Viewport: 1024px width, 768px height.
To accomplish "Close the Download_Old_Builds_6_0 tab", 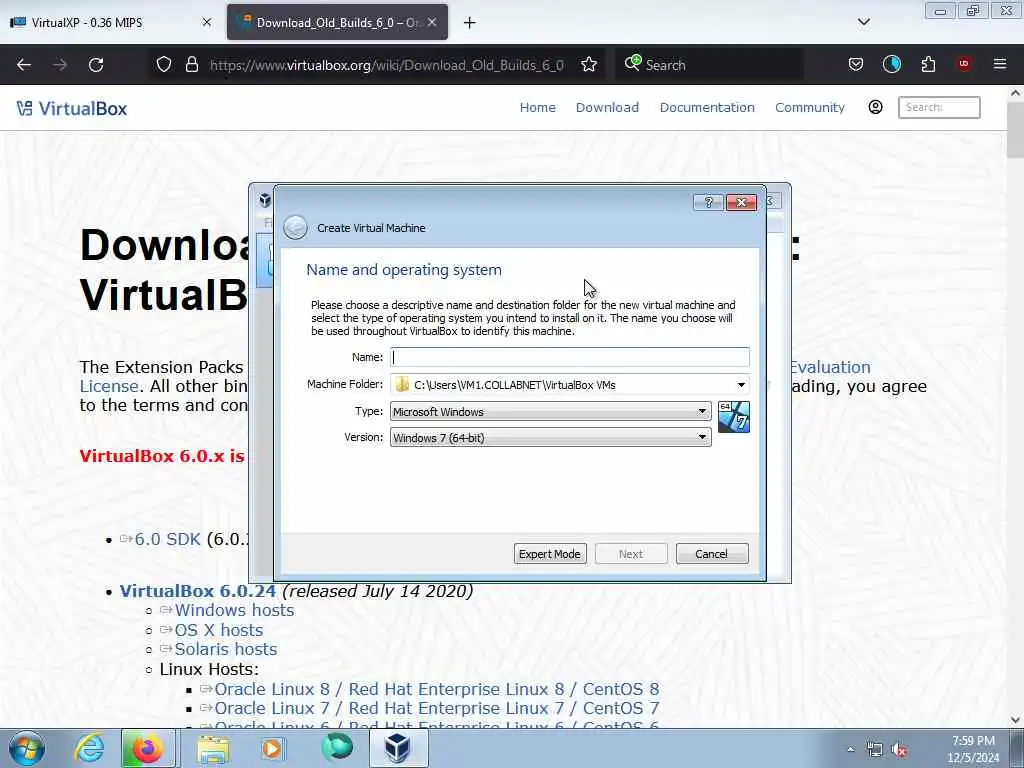I will (432, 22).
